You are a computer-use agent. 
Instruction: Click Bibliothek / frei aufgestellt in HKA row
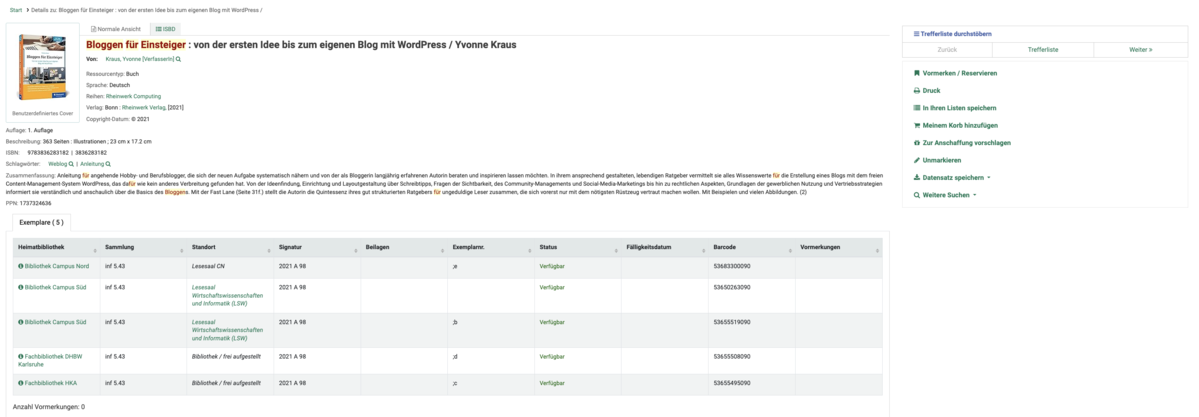click(x=226, y=383)
